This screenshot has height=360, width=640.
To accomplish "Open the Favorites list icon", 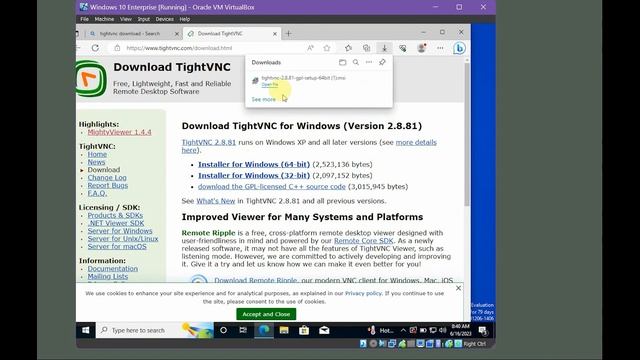I will (x=348, y=48).
